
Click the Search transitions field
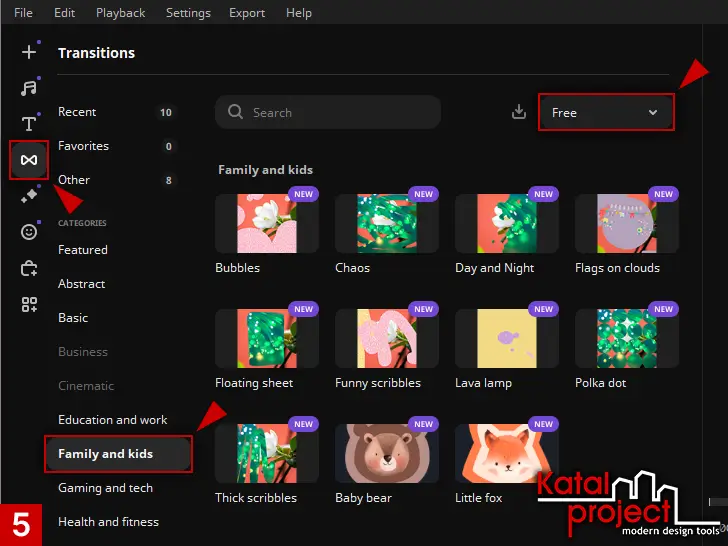coord(328,112)
